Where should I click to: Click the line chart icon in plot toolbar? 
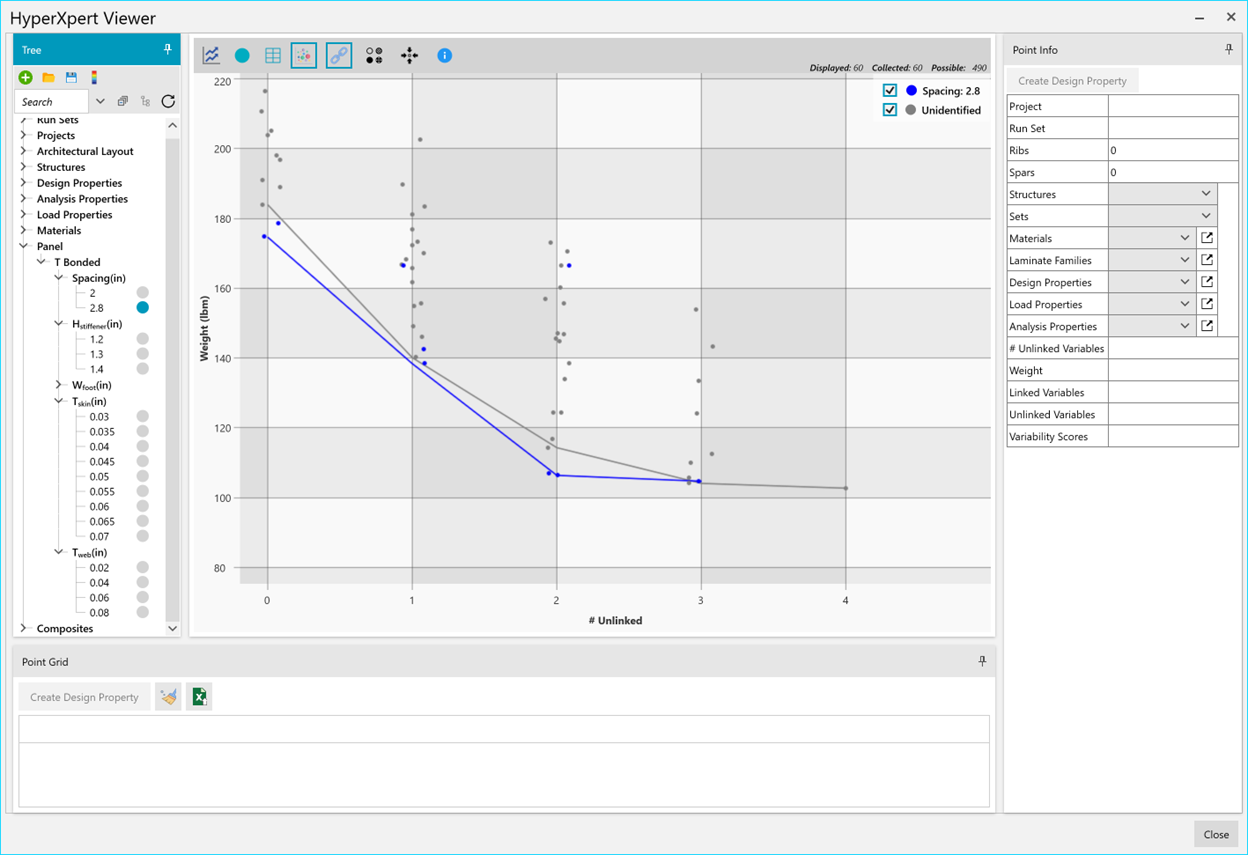(211, 56)
